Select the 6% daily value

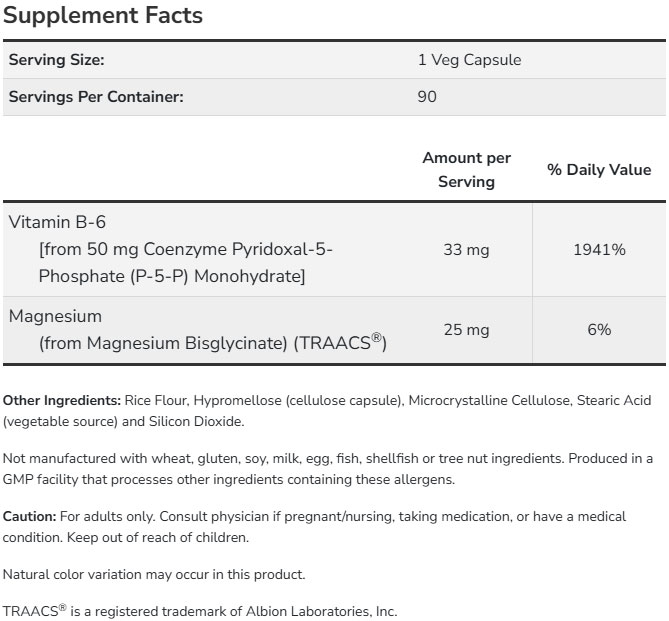tap(599, 329)
